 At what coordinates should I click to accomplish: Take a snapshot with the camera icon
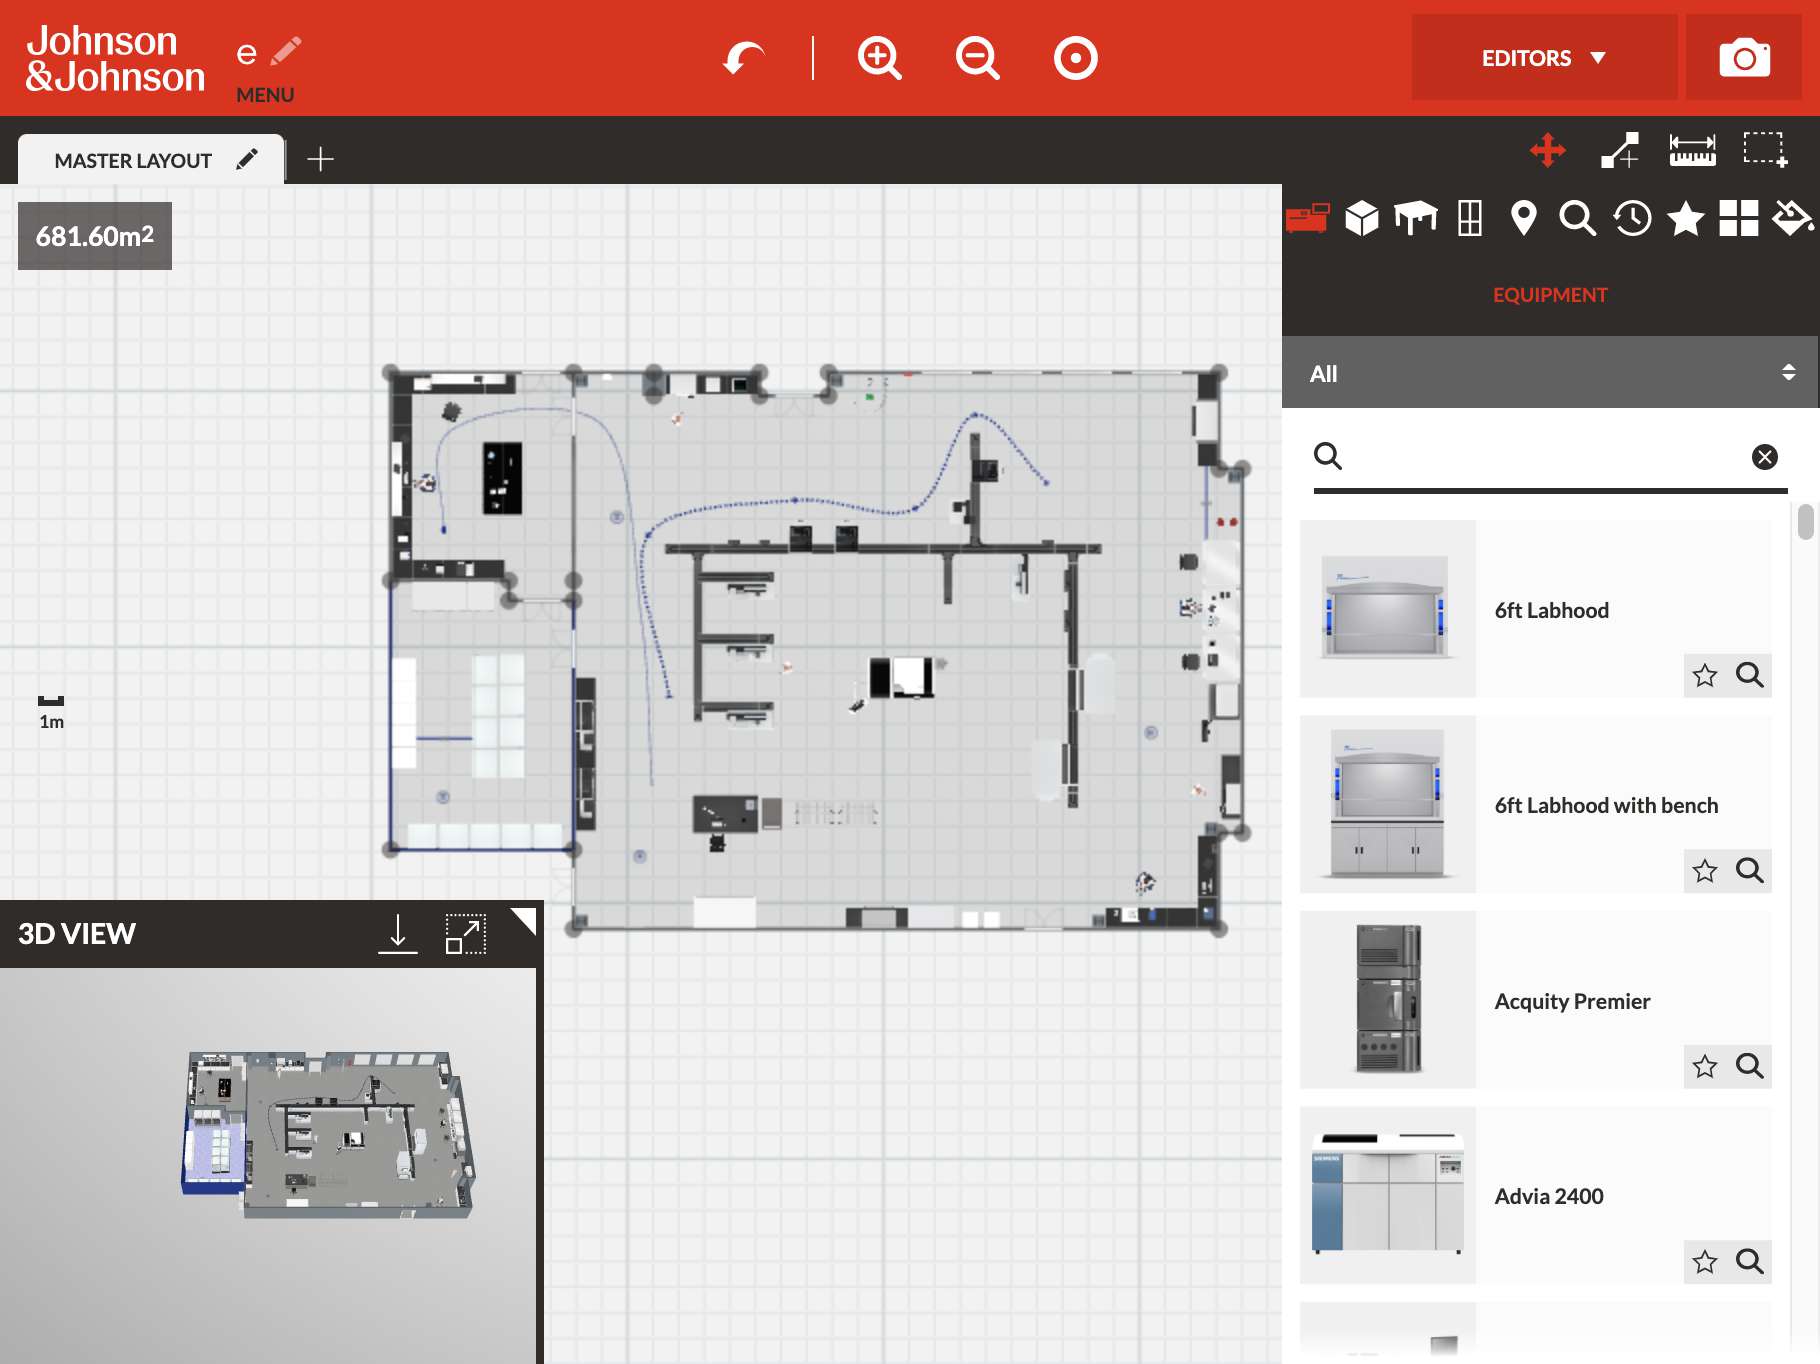tap(1744, 58)
